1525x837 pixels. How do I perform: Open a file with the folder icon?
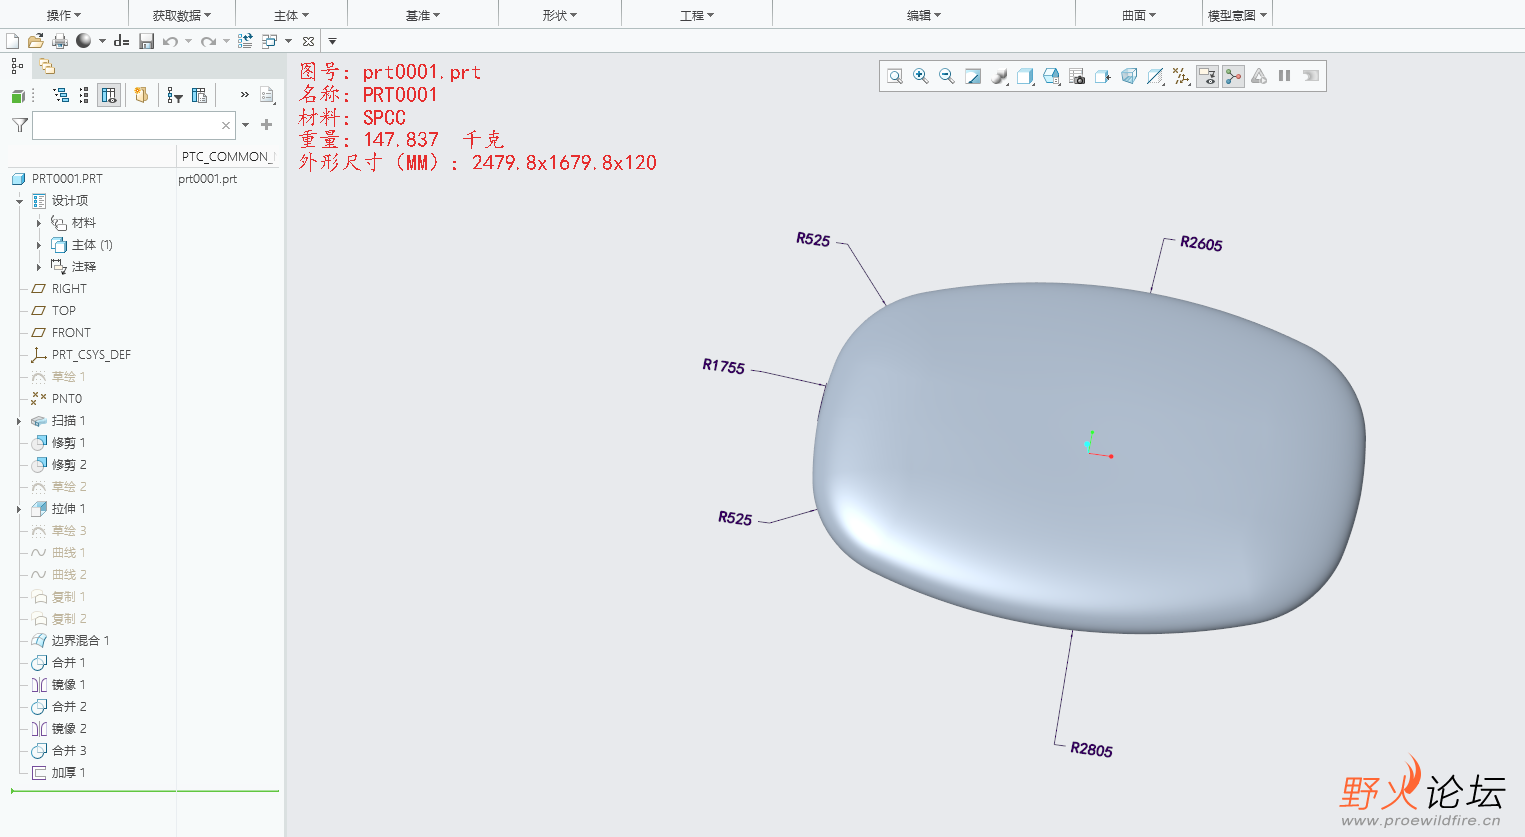point(36,41)
